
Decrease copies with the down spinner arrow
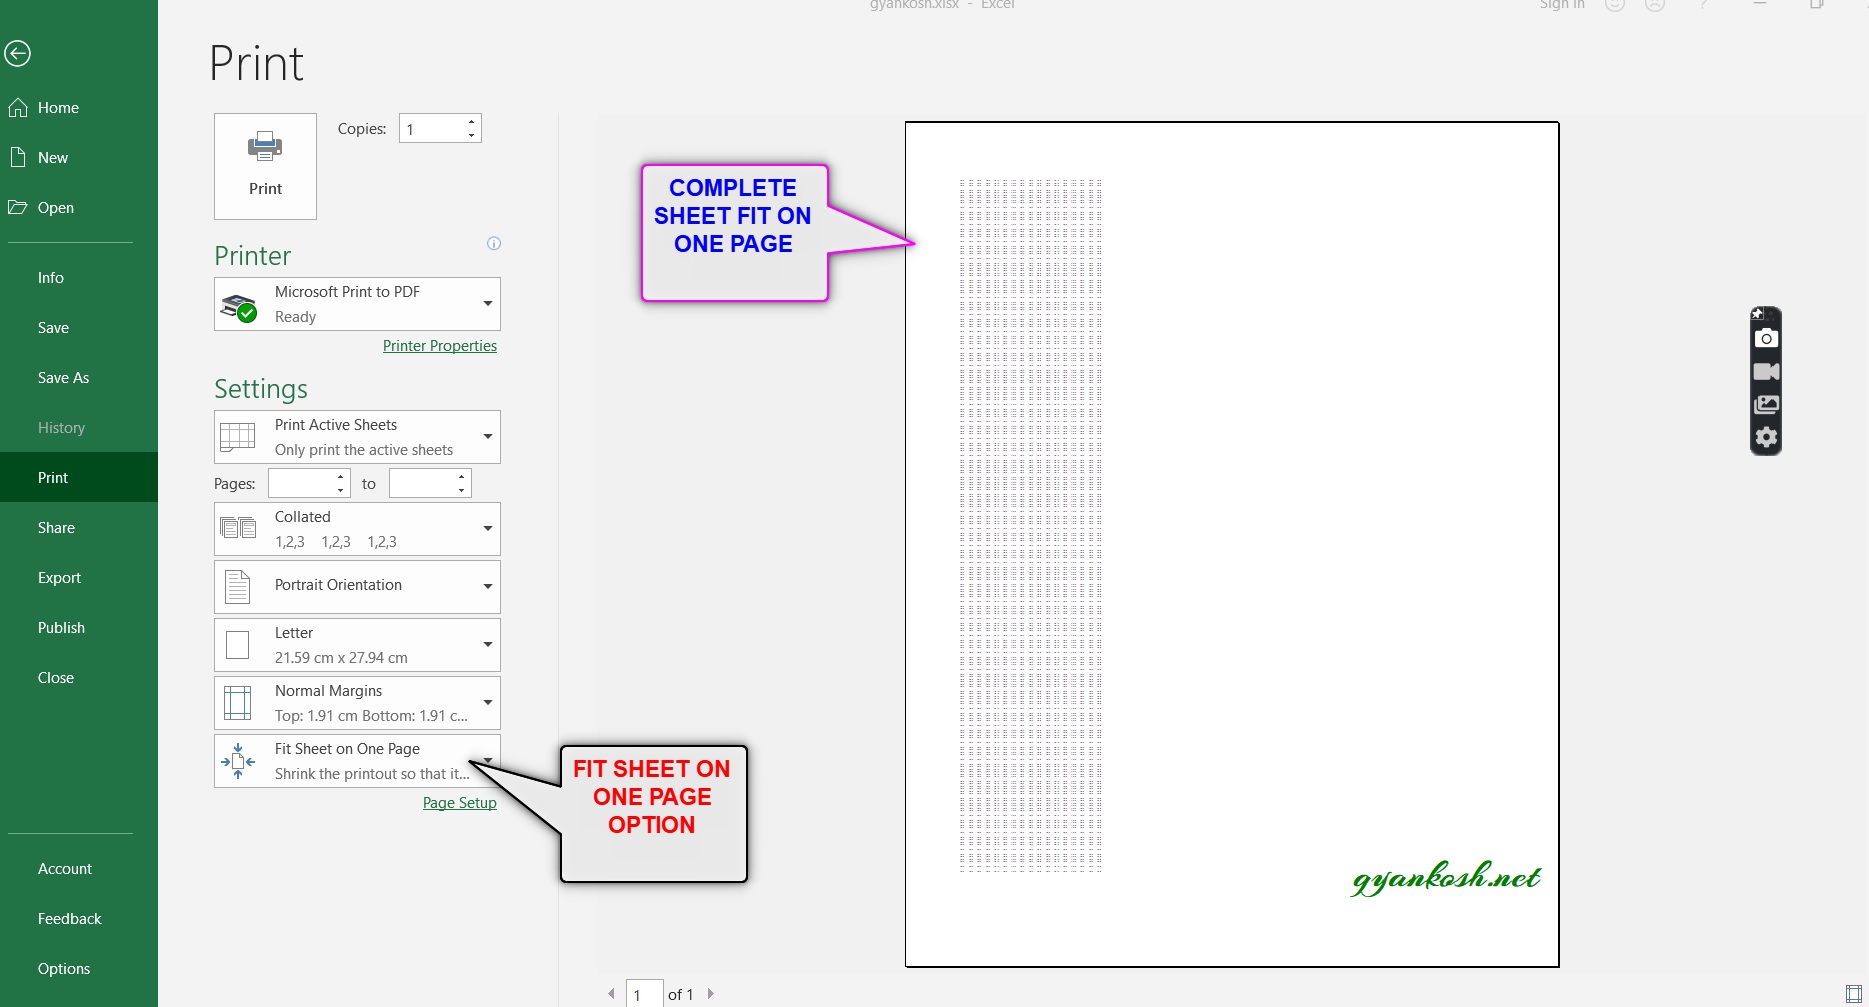coord(471,135)
